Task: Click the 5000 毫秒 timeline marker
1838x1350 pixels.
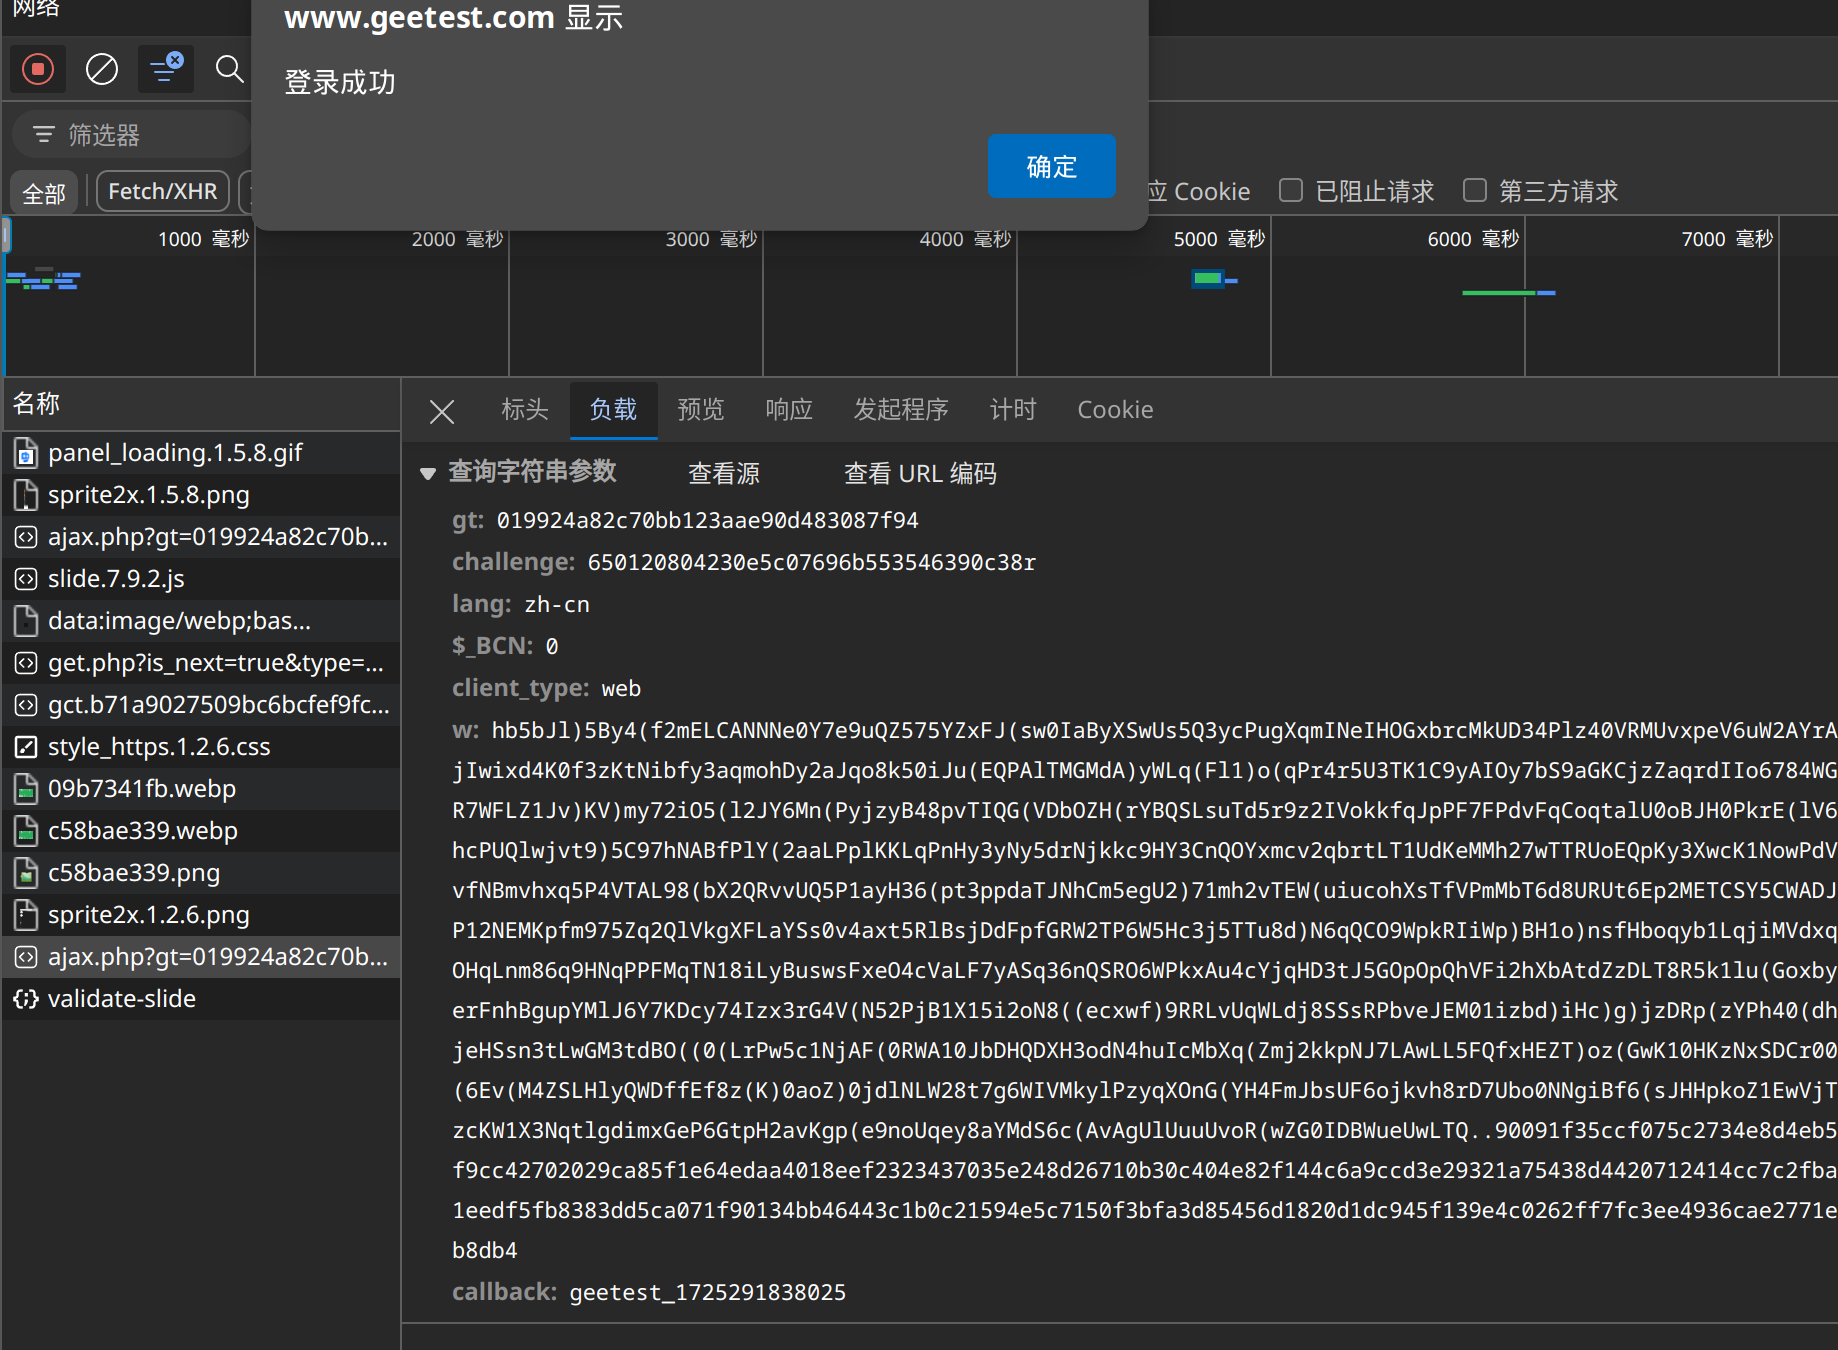Action: (x=1219, y=240)
